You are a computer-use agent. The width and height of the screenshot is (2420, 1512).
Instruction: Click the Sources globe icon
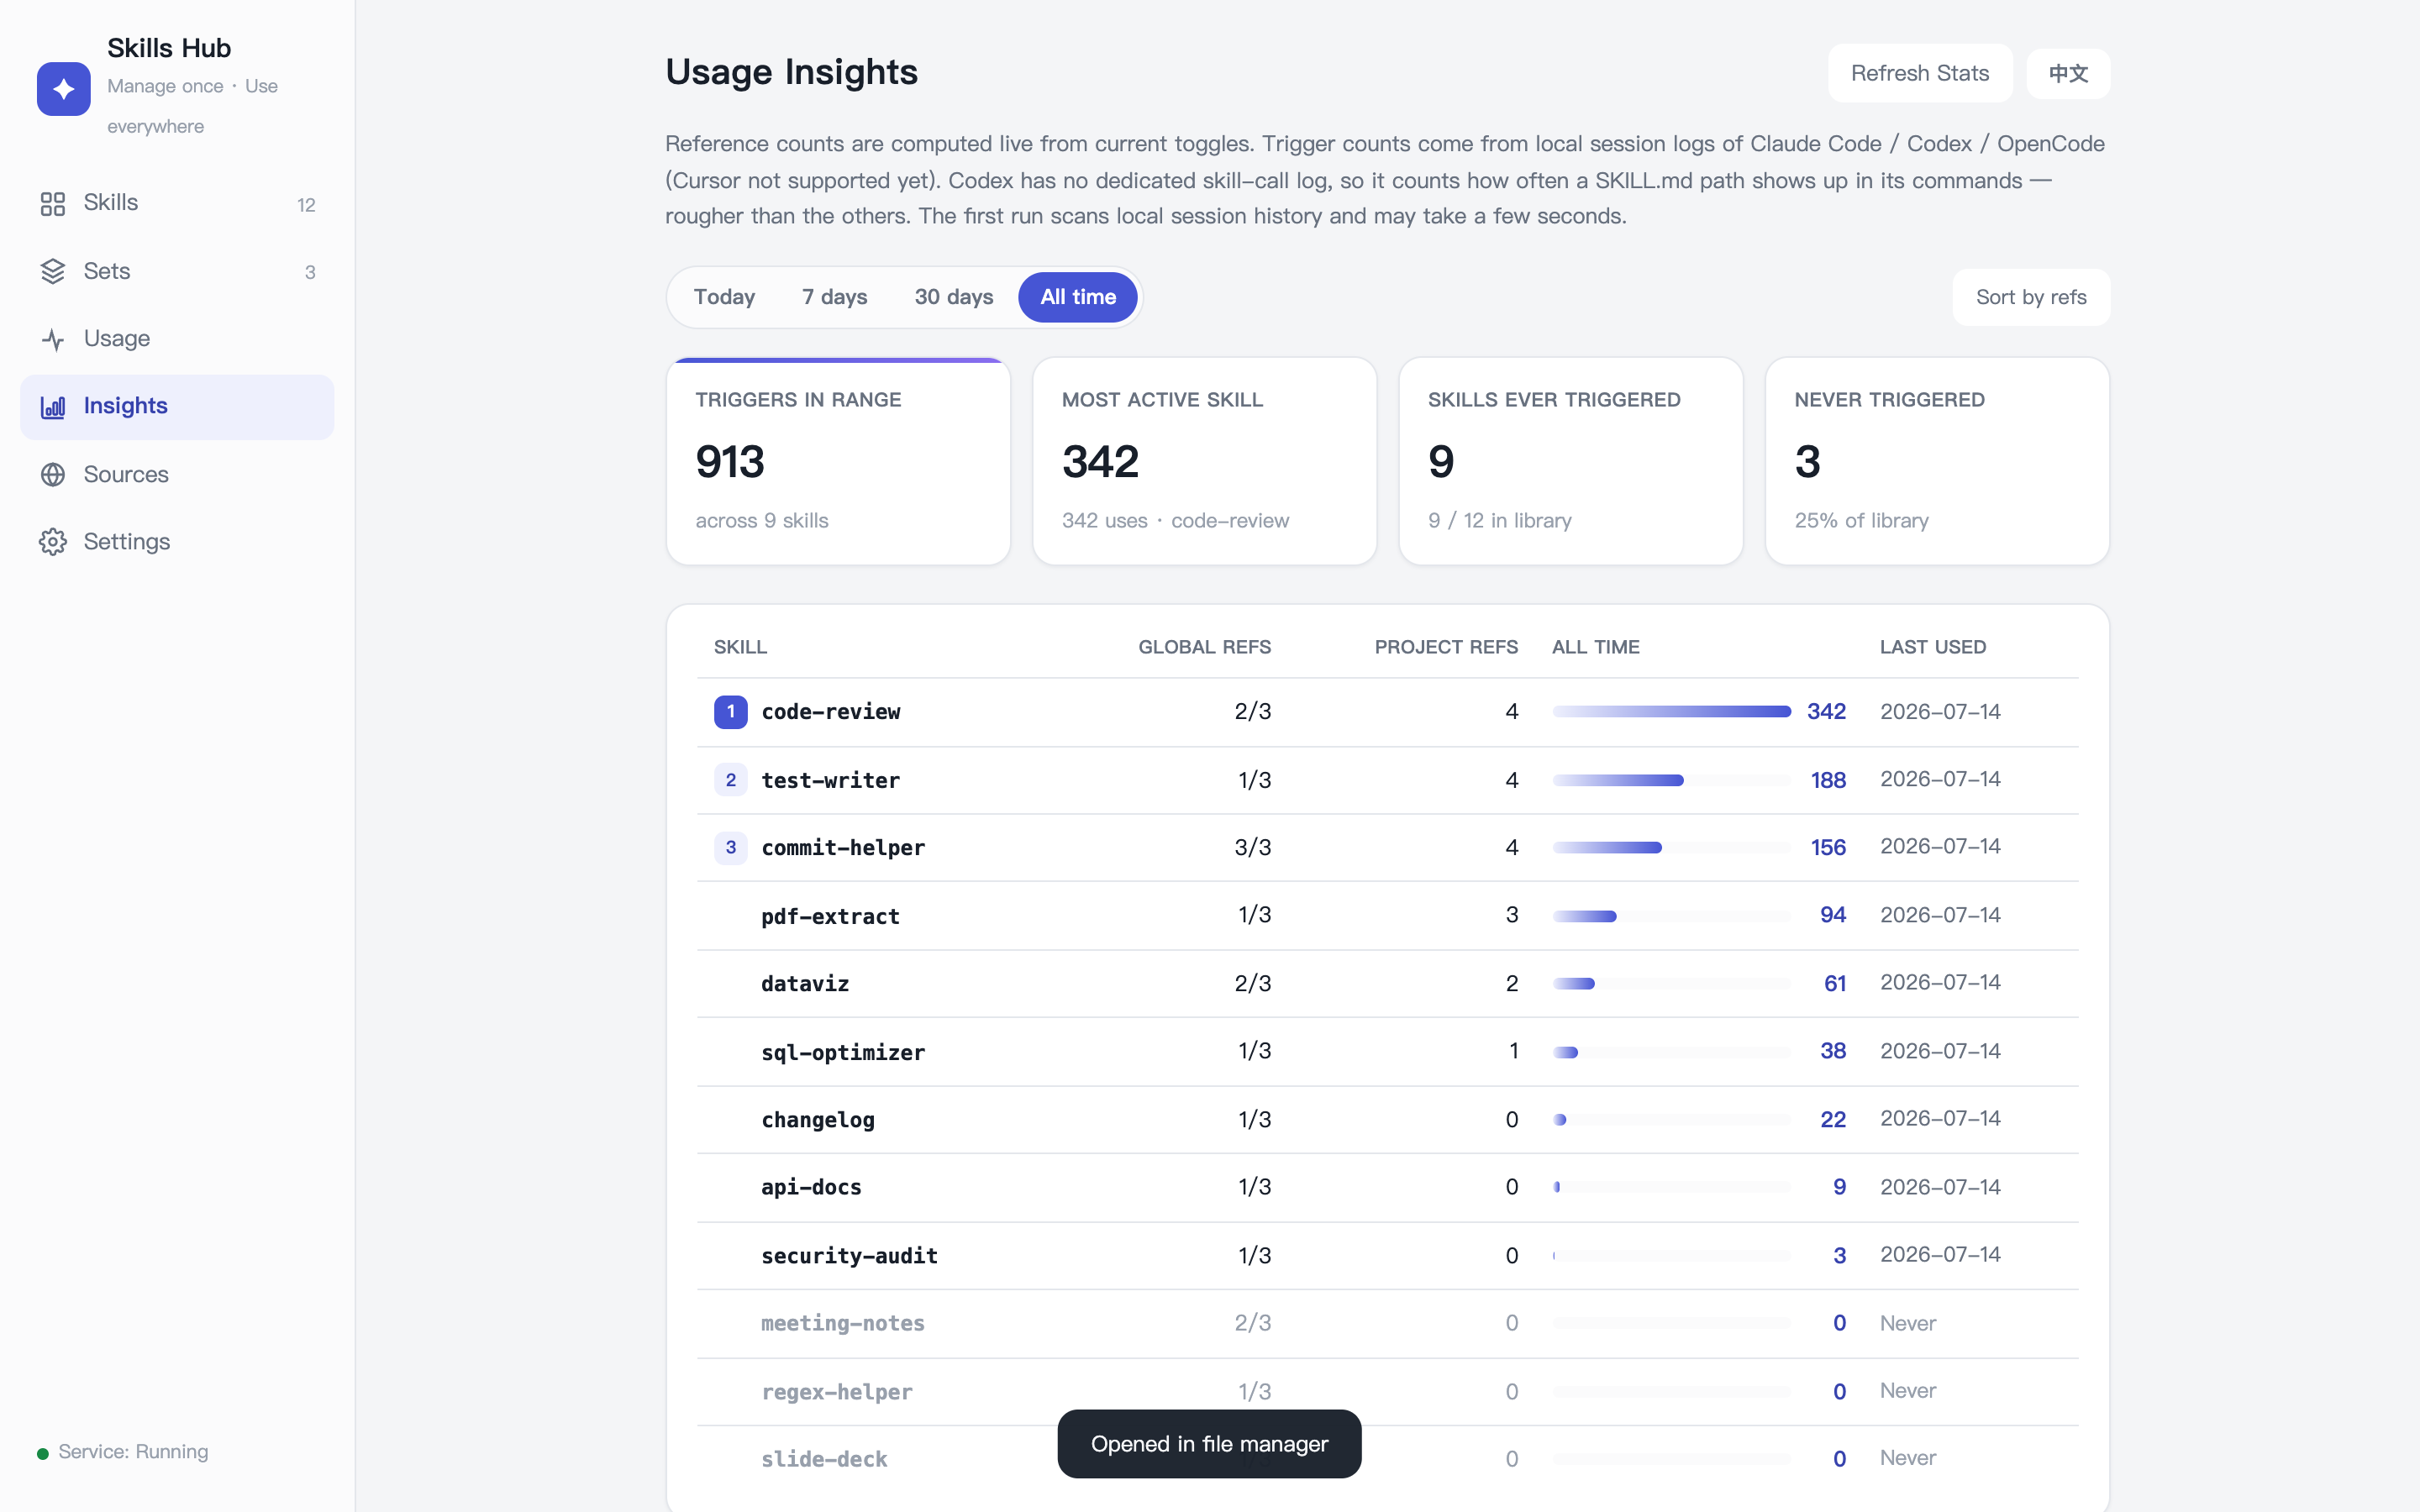(53, 474)
